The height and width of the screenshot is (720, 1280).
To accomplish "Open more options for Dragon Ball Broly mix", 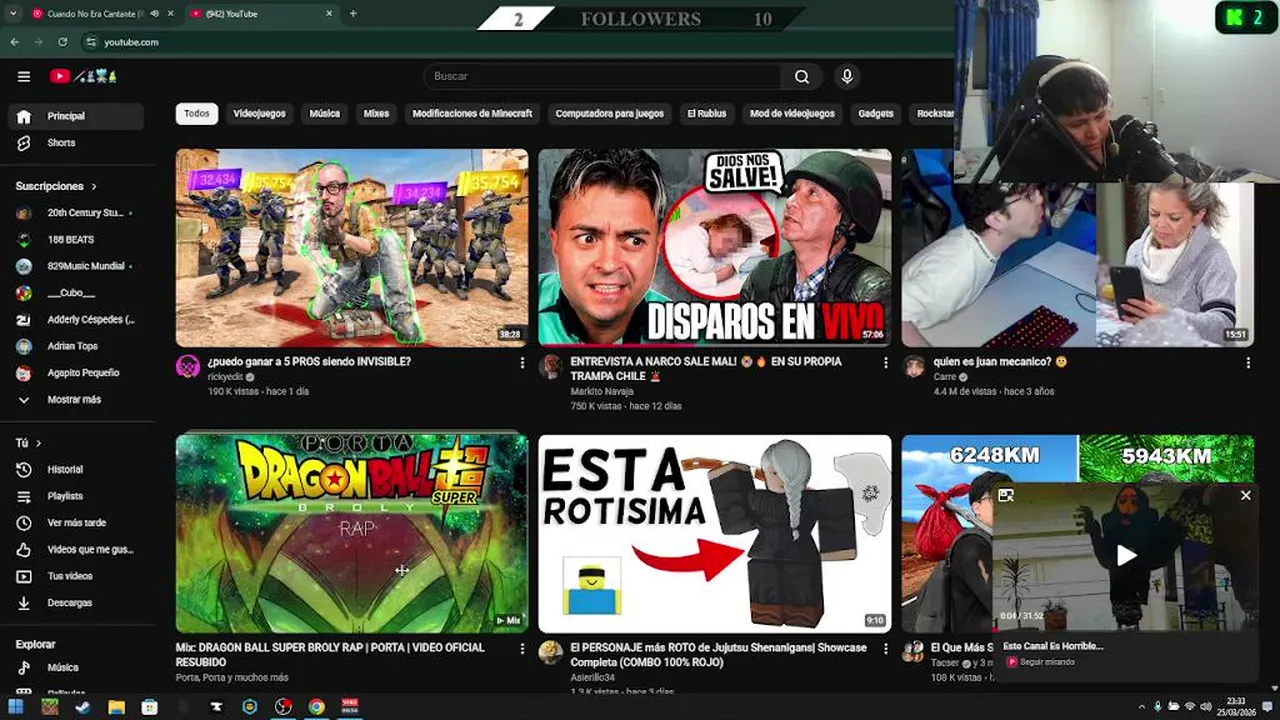I will click(522, 649).
